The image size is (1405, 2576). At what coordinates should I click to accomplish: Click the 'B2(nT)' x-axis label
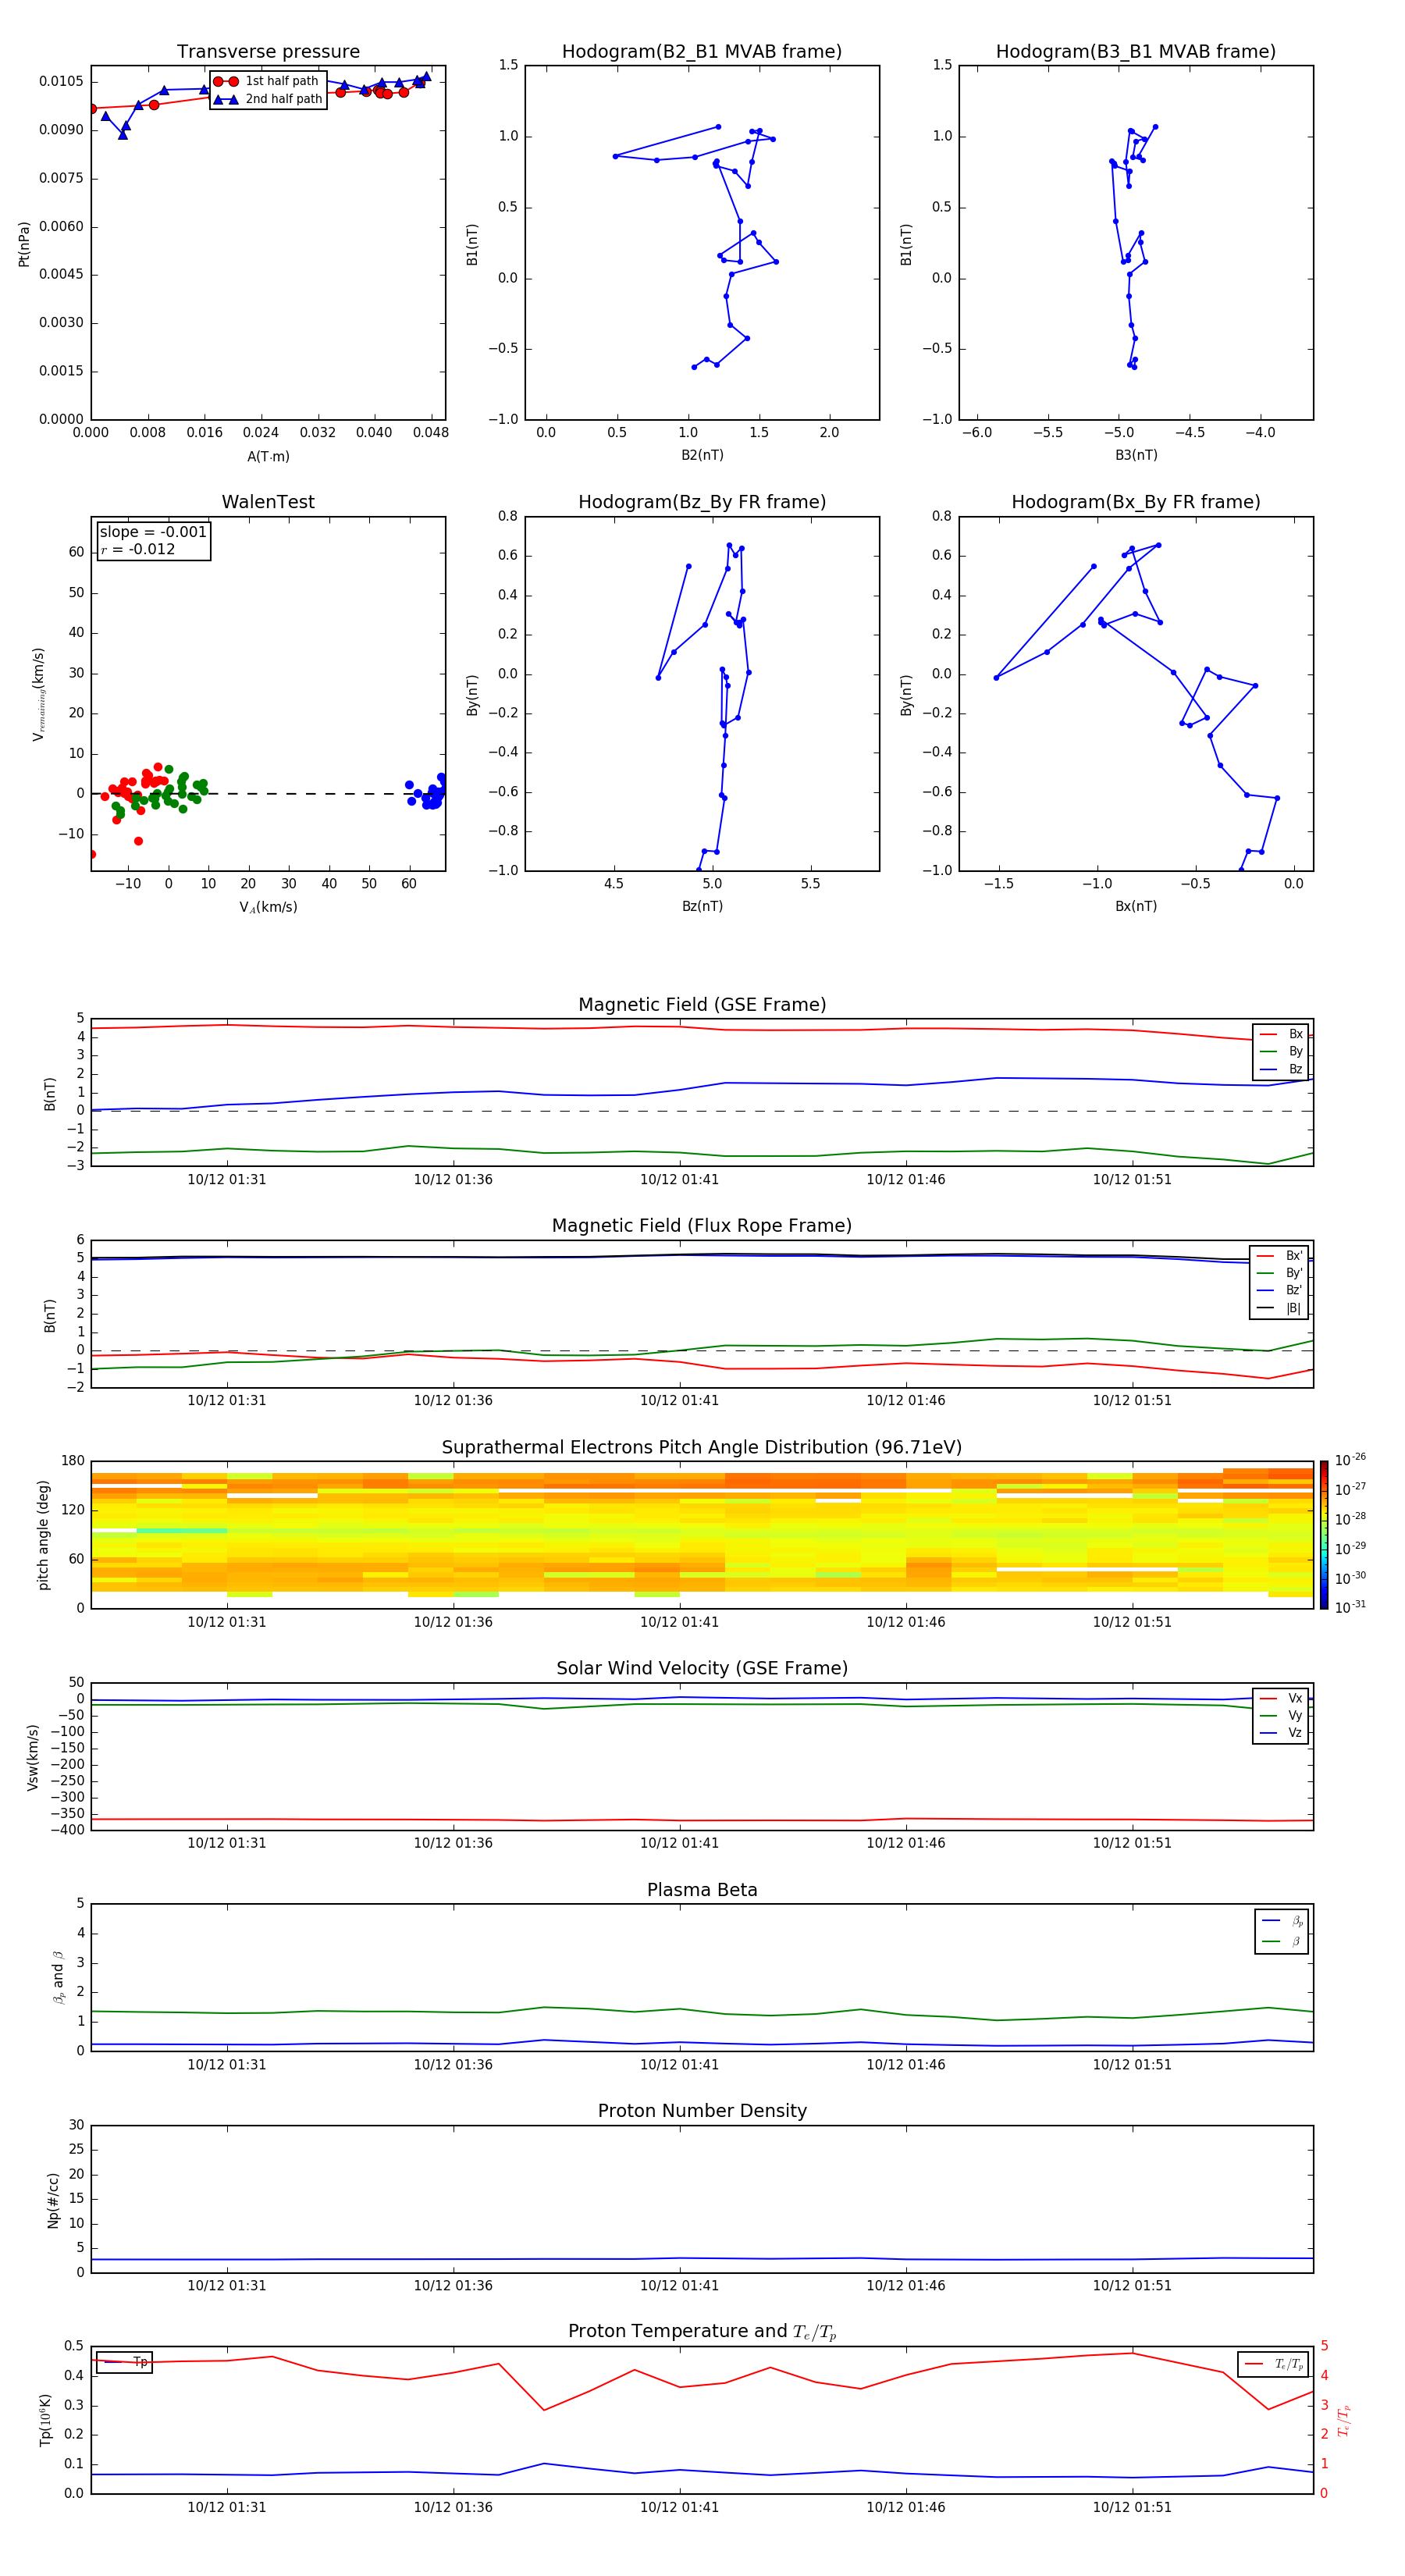point(702,455)
